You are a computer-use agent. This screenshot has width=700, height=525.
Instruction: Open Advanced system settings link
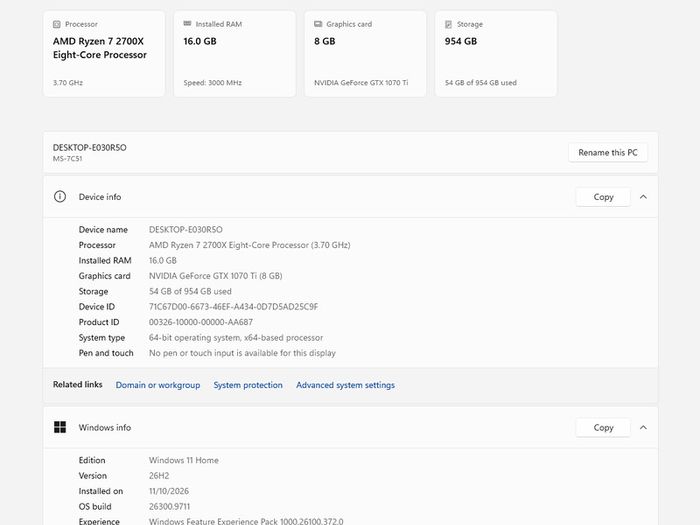click(346, 385)
